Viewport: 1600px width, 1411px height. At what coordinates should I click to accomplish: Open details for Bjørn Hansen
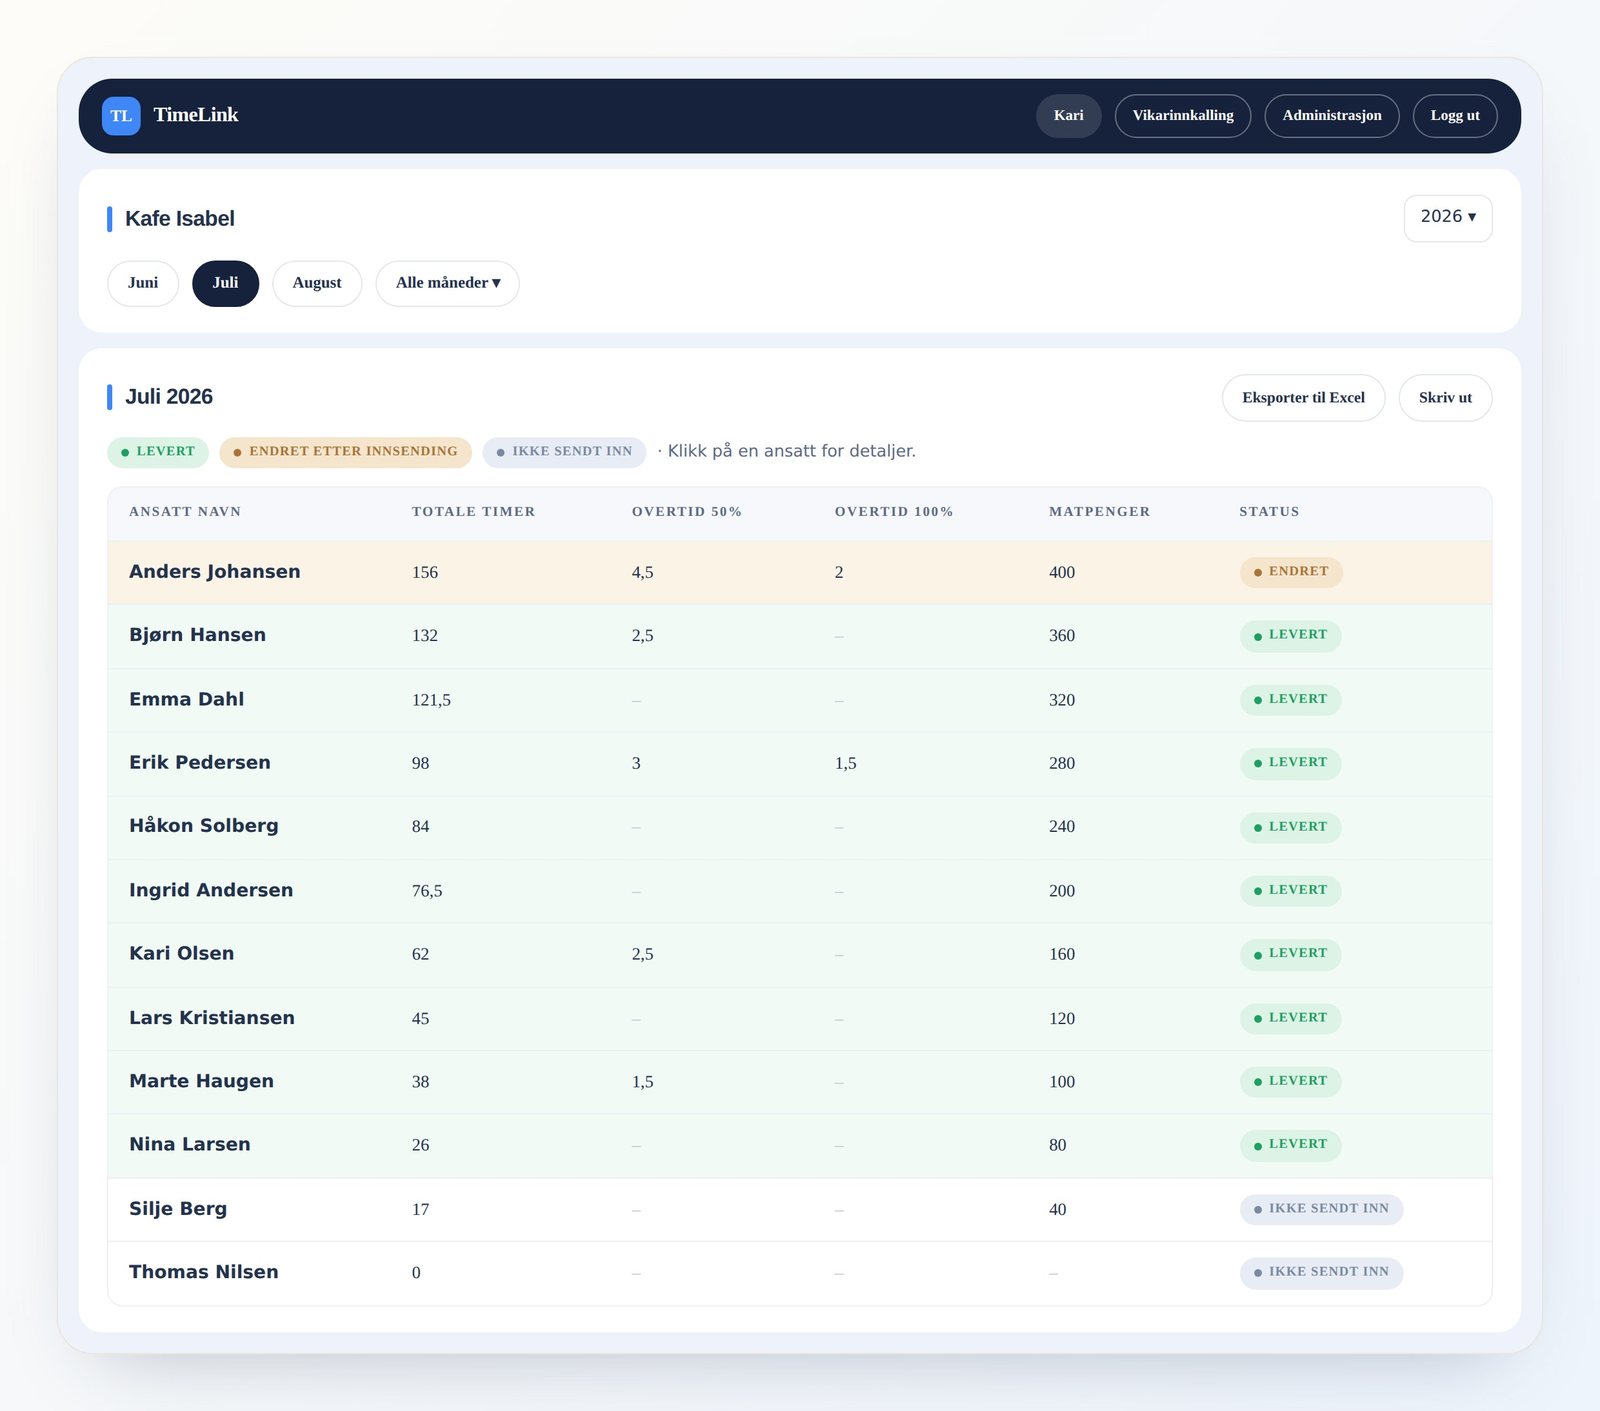(x=800, y=636)
